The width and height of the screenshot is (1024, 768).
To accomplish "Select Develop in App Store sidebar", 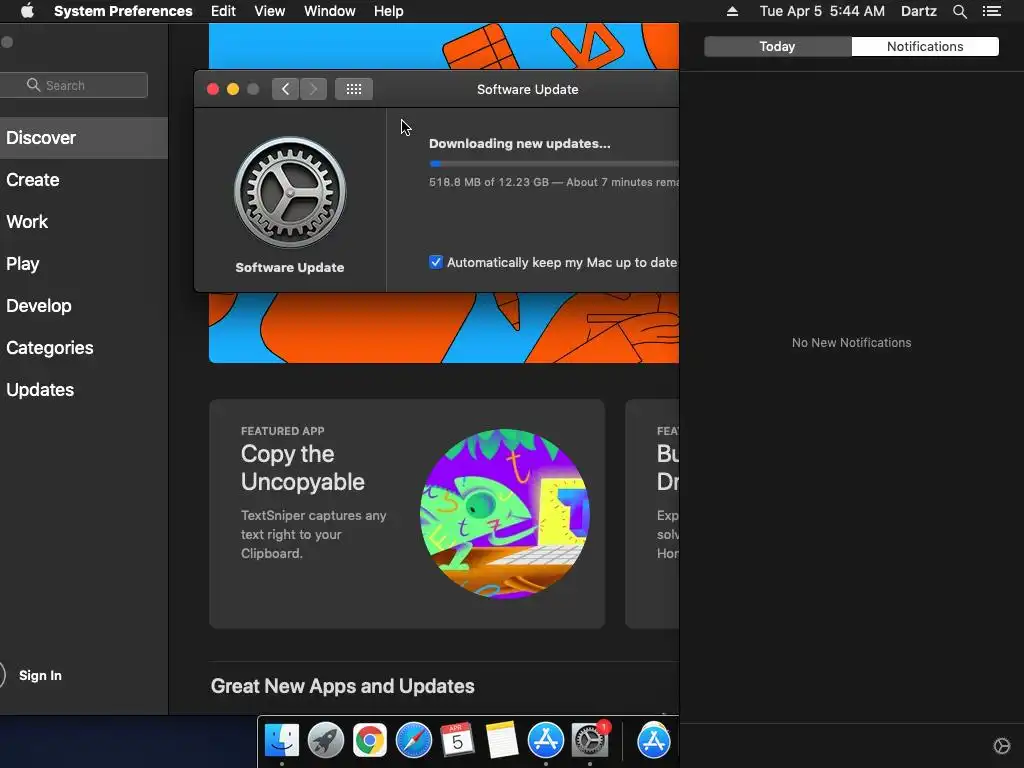I will pyautogui.click(x=84, y=306).
